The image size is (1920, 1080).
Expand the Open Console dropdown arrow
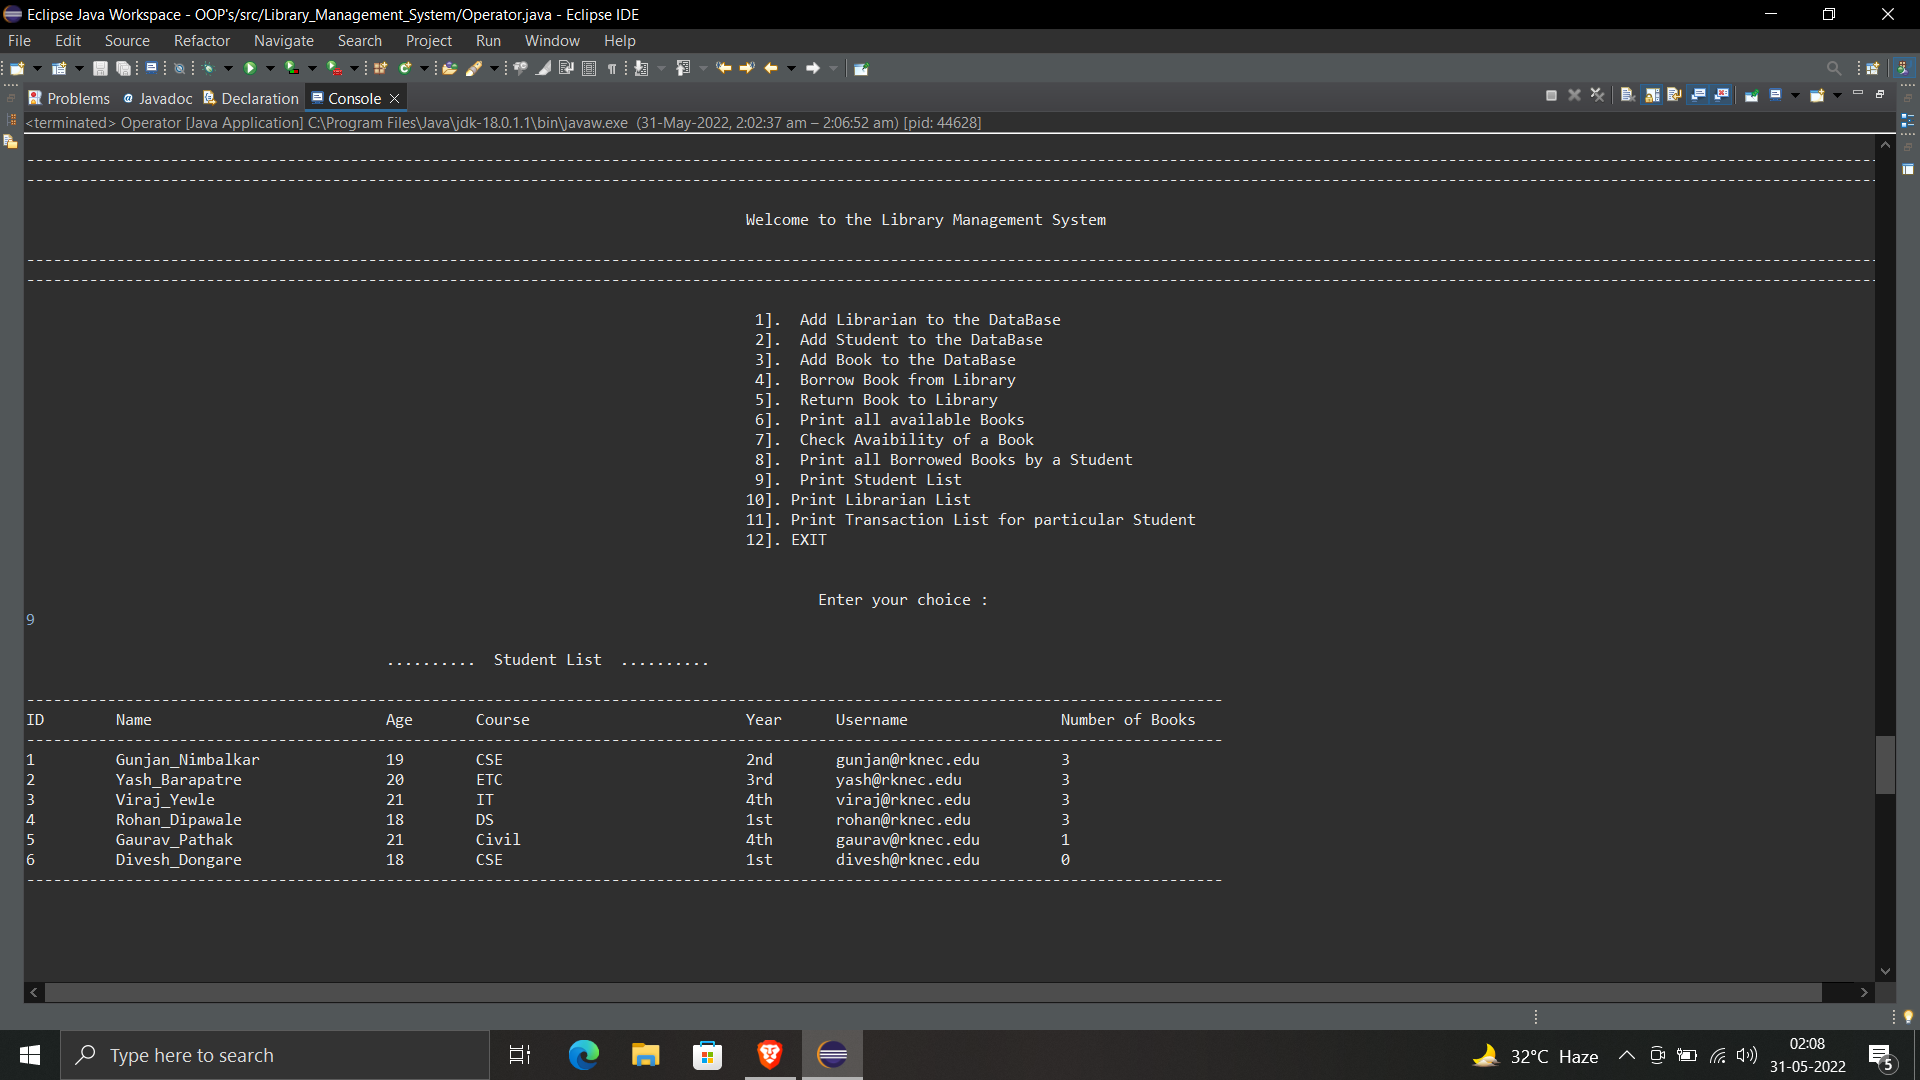tap(1837, 95)
